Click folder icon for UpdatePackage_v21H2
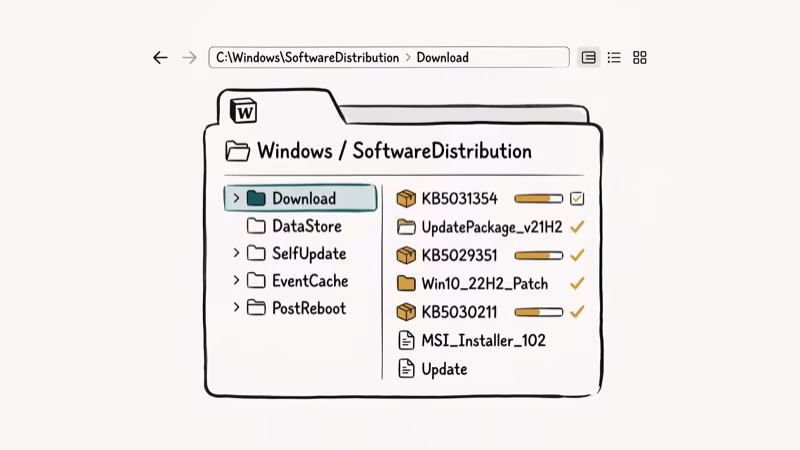Image resolution: width=800 pixels, height=450 pixels. (406, 227)
